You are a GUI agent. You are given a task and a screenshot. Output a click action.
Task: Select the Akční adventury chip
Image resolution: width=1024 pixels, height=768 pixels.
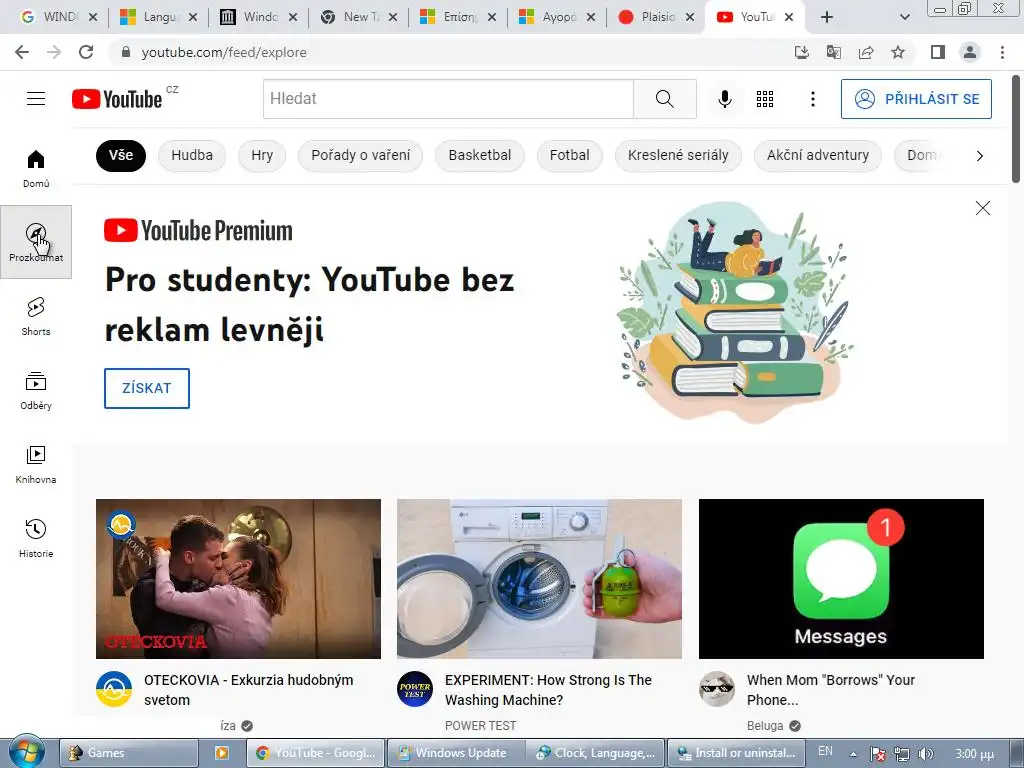tap(818, 155)
